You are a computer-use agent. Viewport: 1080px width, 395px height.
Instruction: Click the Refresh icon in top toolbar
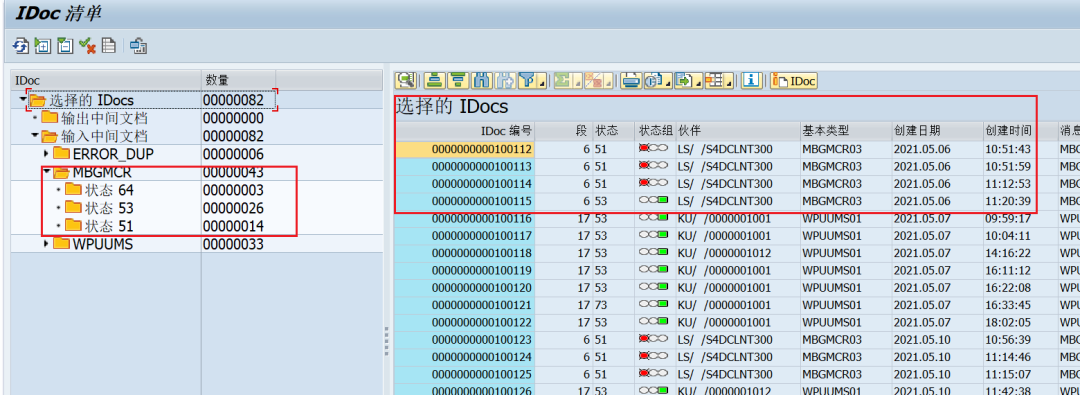[x=20, y=46]
